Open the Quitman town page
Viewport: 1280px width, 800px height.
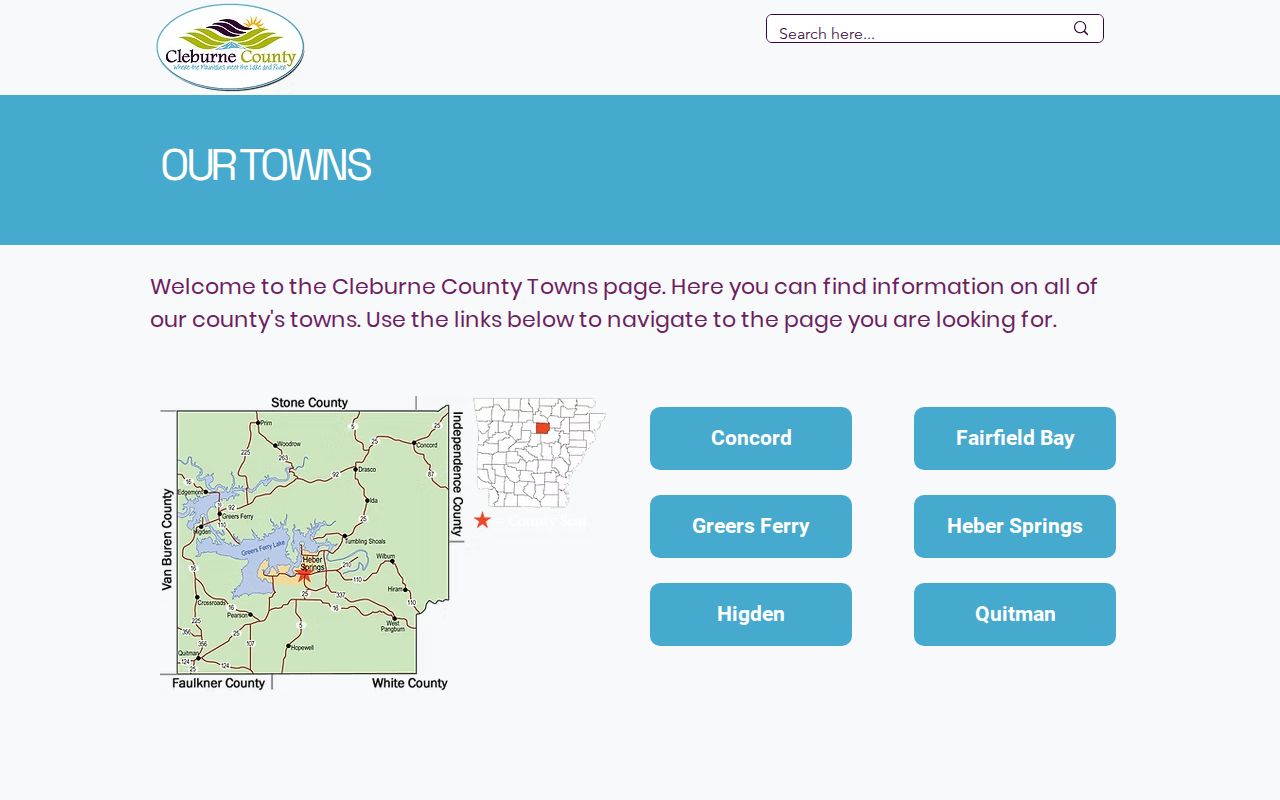(1015, 614)
